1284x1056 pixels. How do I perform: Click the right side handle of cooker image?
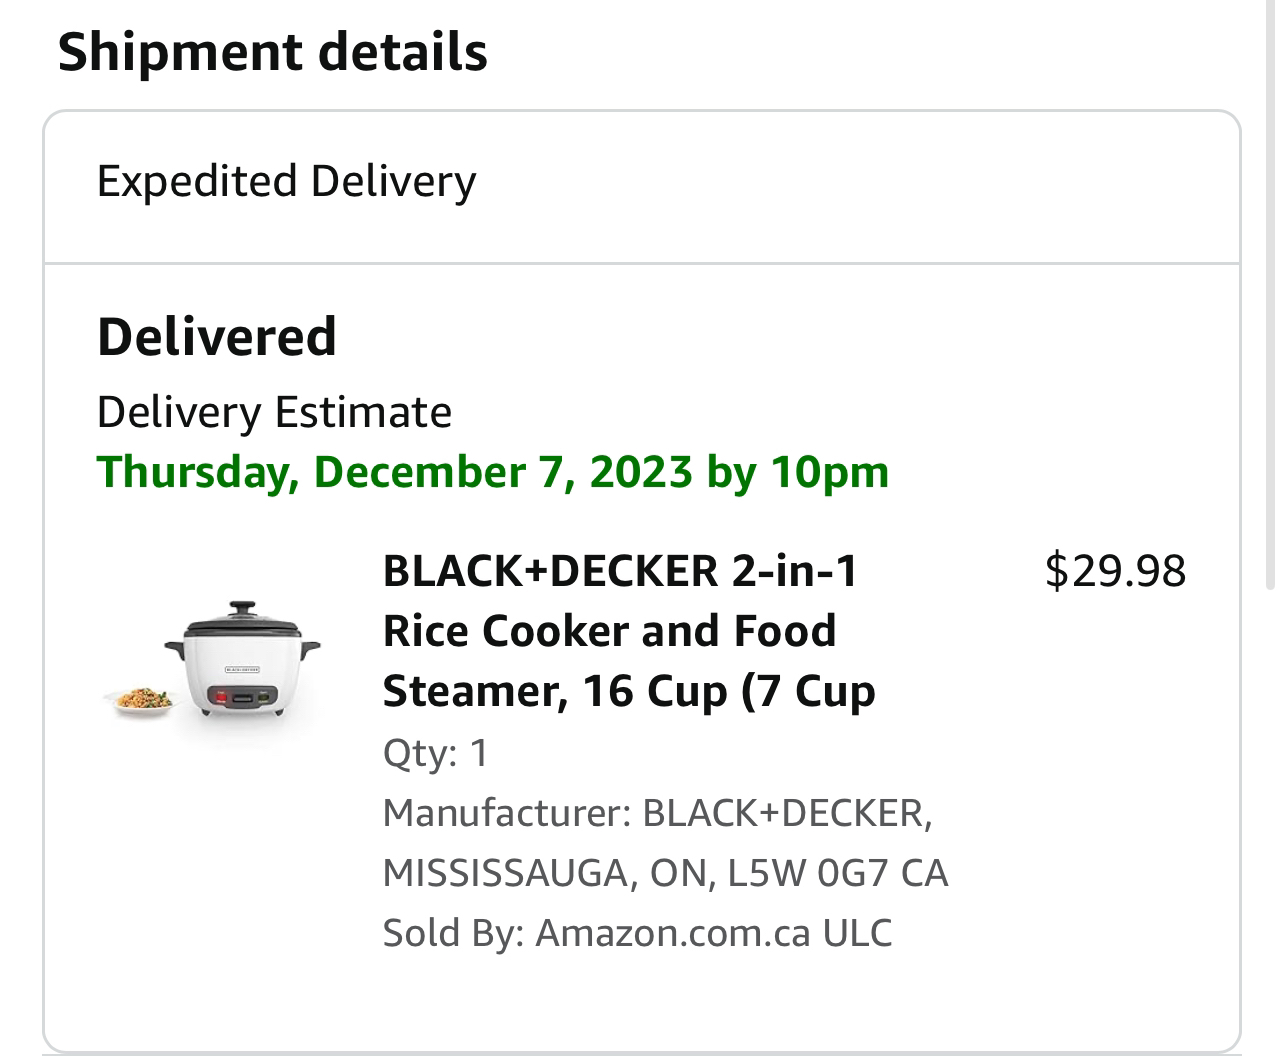point(312,650)
